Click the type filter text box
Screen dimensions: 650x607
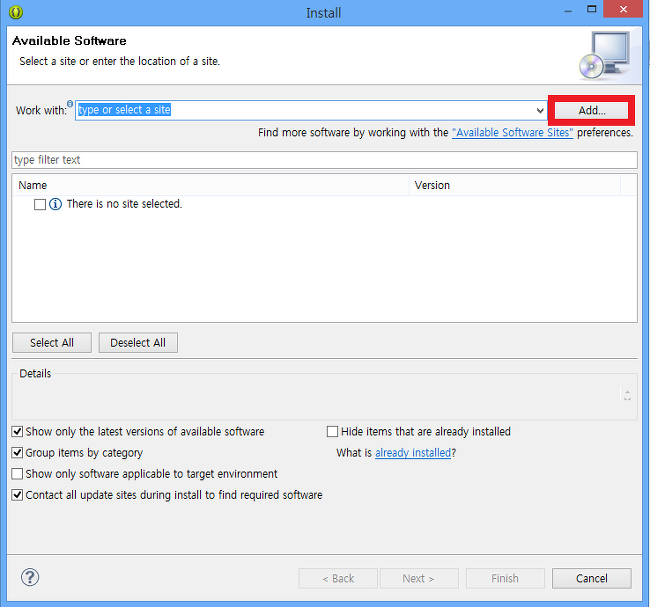(x=324, y=160)
